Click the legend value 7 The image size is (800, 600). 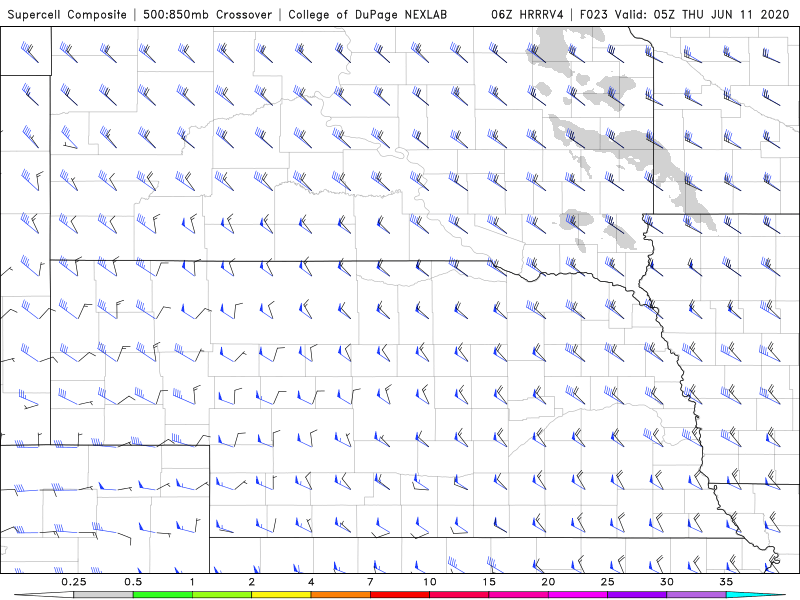tap(370, 582)
